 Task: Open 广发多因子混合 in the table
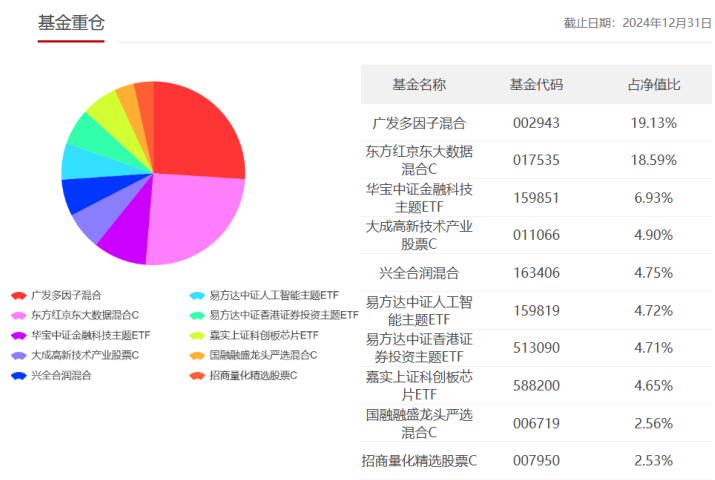[419, 123]
